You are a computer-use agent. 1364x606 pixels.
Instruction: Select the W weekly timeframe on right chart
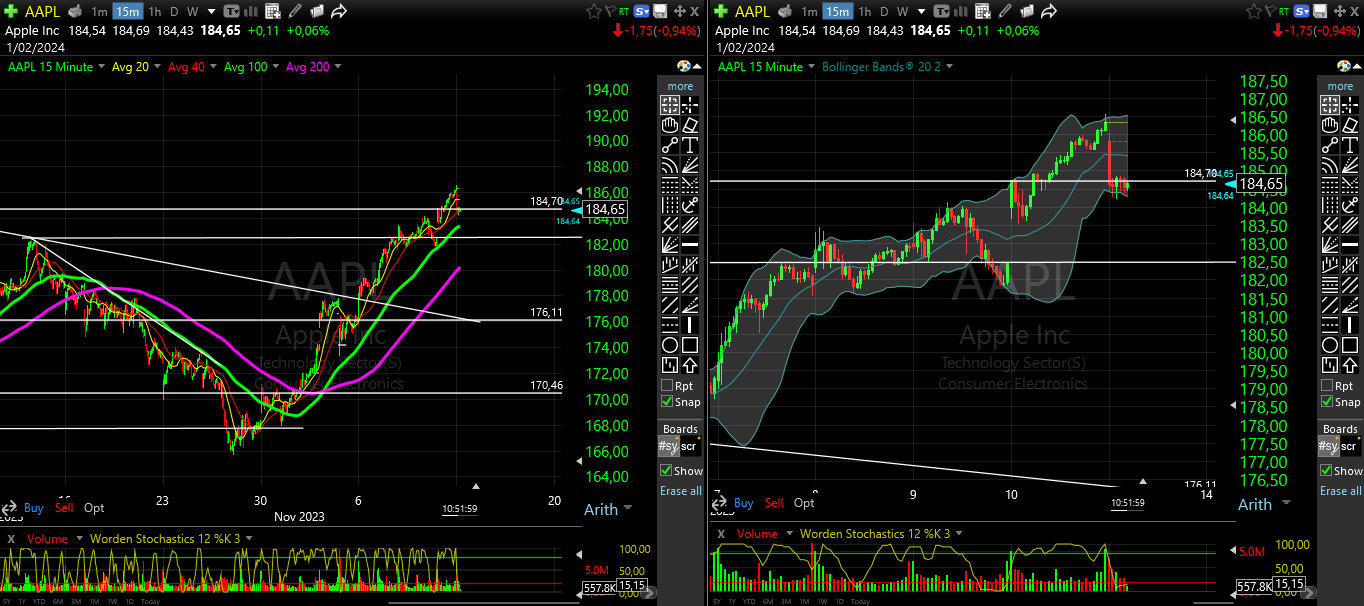click(902, 12)
